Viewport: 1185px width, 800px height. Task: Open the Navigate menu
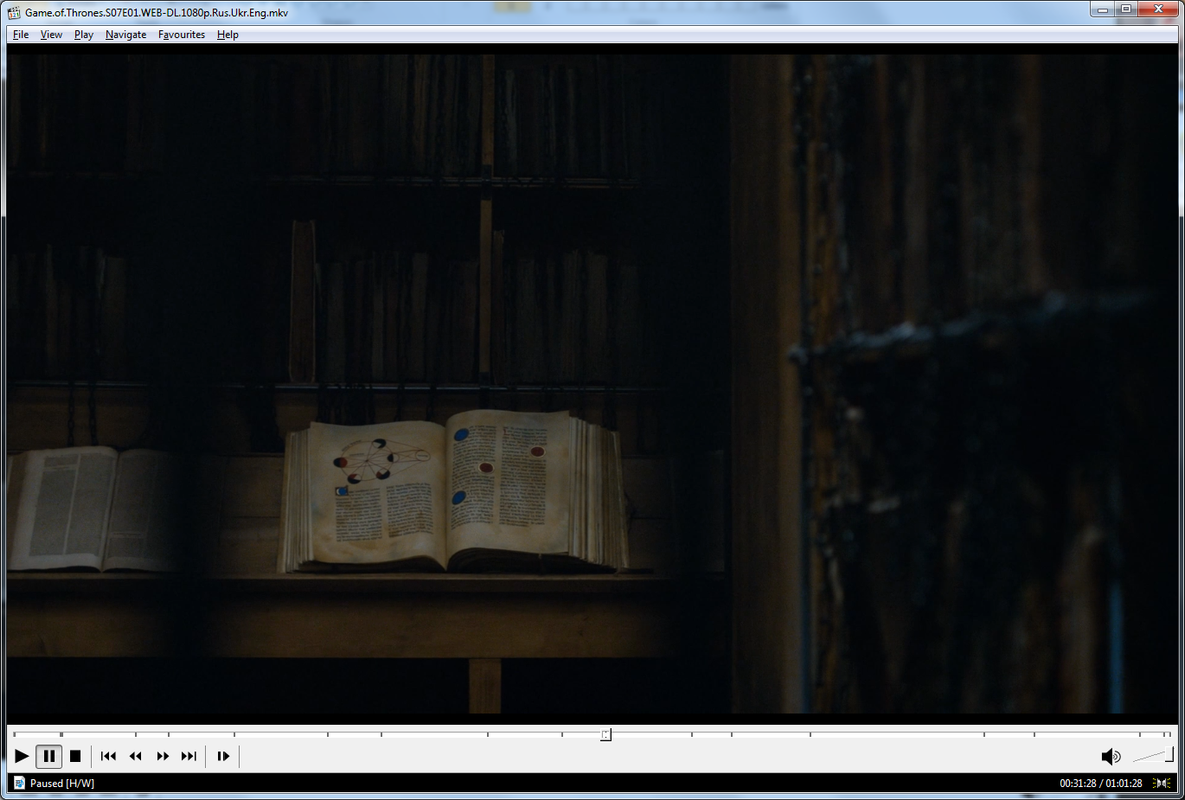click(126, 35)
